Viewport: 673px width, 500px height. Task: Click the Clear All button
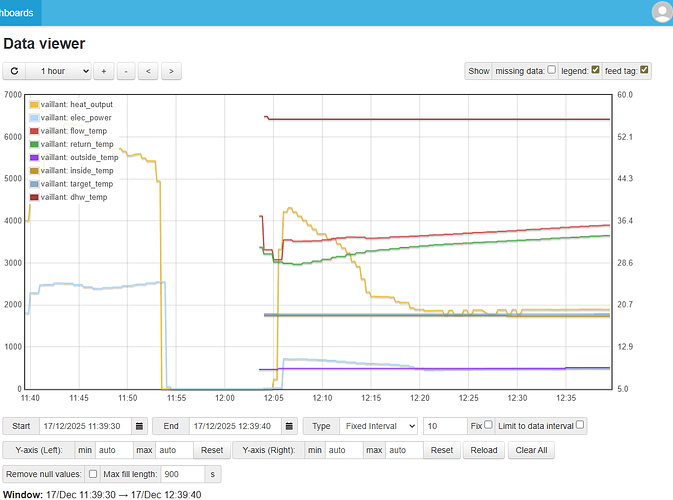click(x=530, y=450)
